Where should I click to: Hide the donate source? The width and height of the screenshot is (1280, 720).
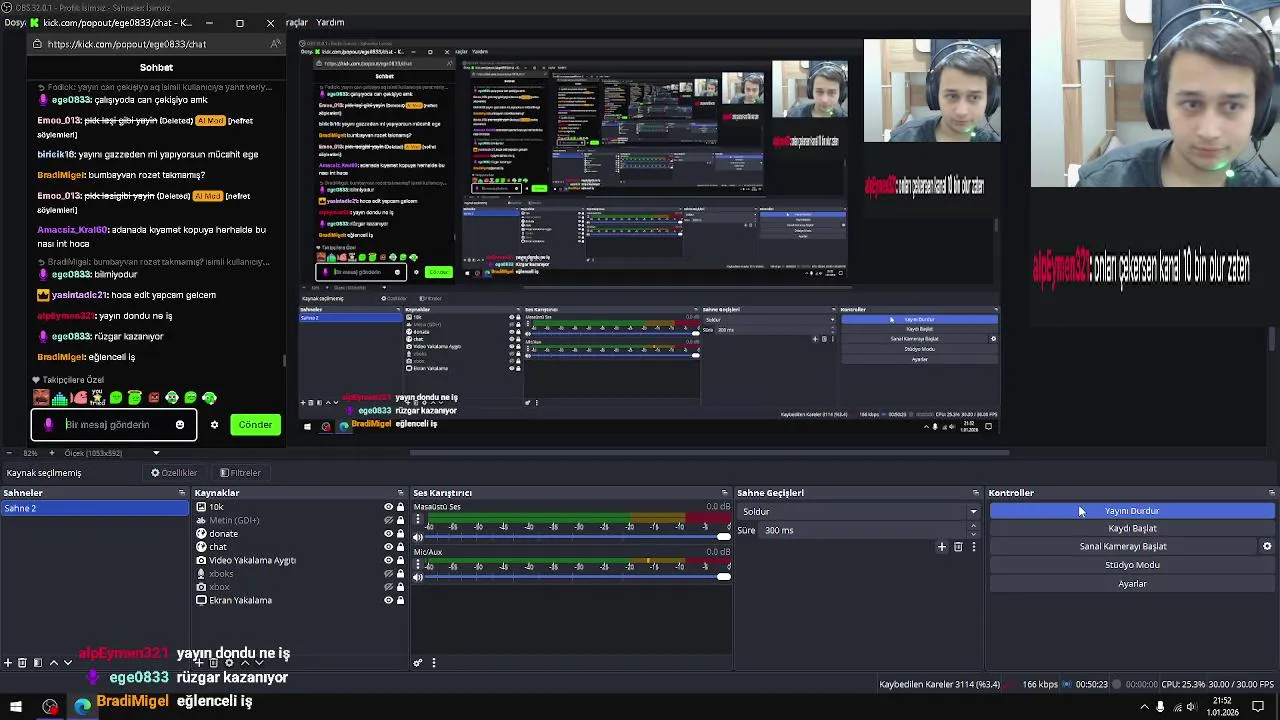tap(388, 534)
